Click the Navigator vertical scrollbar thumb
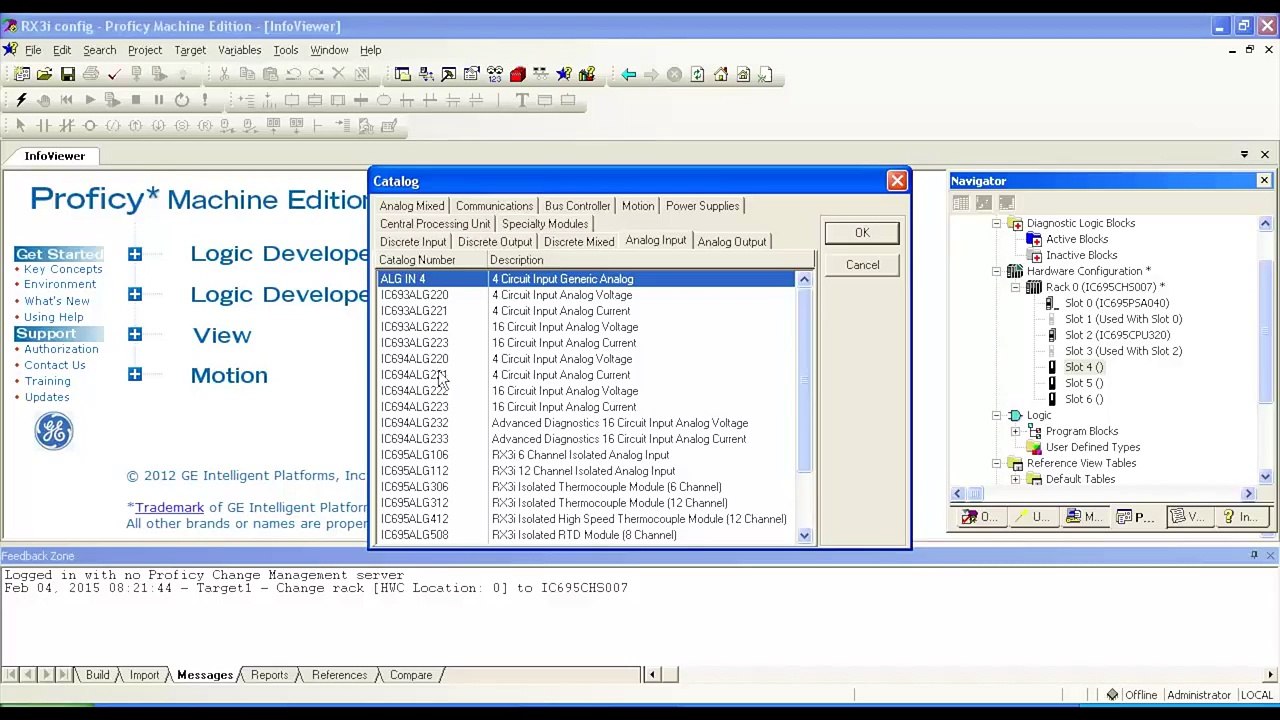 click(x=1266, y=333)
